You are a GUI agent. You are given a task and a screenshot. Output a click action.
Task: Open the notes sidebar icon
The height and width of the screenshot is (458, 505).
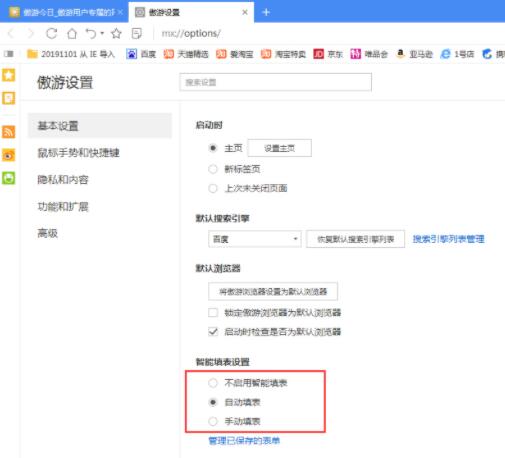coord(9,98)
